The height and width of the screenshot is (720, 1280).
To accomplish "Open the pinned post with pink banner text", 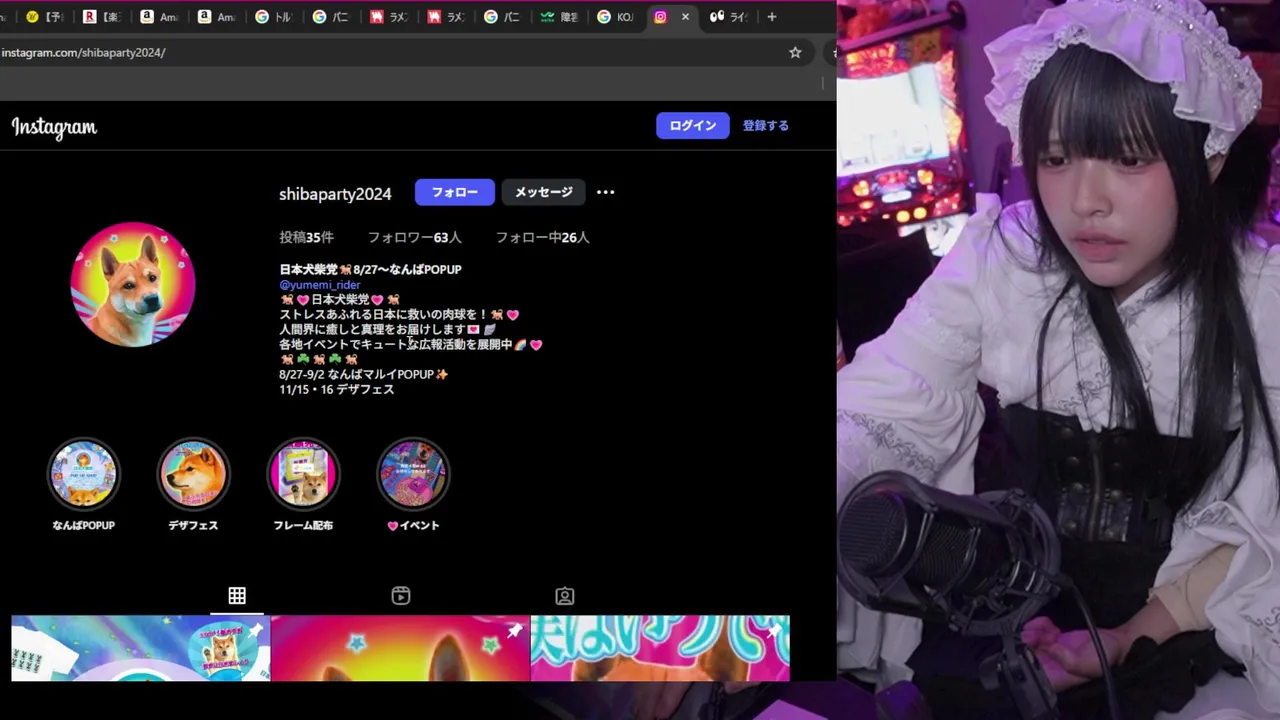I will [x=660, y=648].
